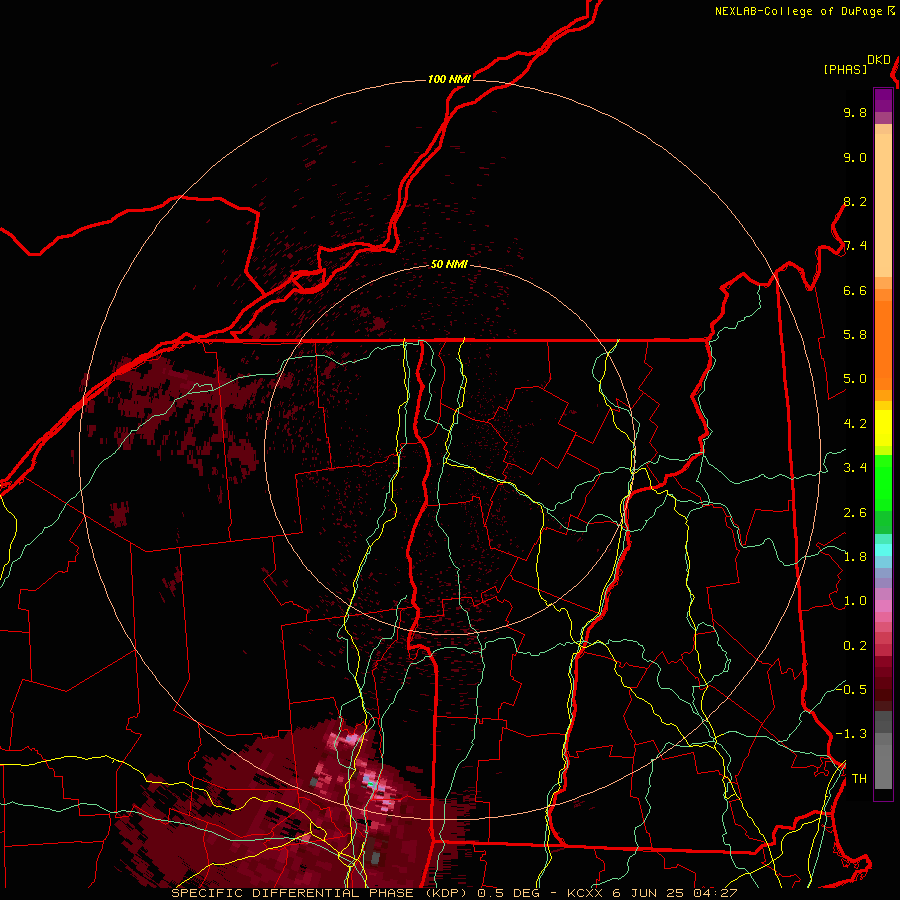Click the bright green band on the color bar
This screenshot has height=900, width=900.
pyautogui.click(x=883, y=483)
